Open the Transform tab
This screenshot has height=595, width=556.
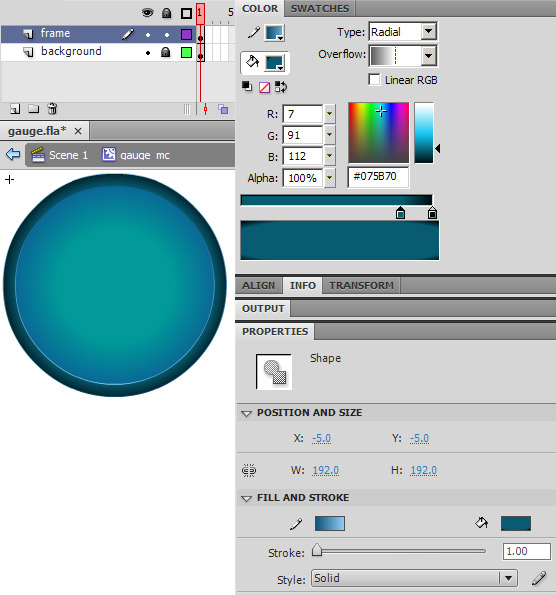pyautogui.click(x=361, y=285)
